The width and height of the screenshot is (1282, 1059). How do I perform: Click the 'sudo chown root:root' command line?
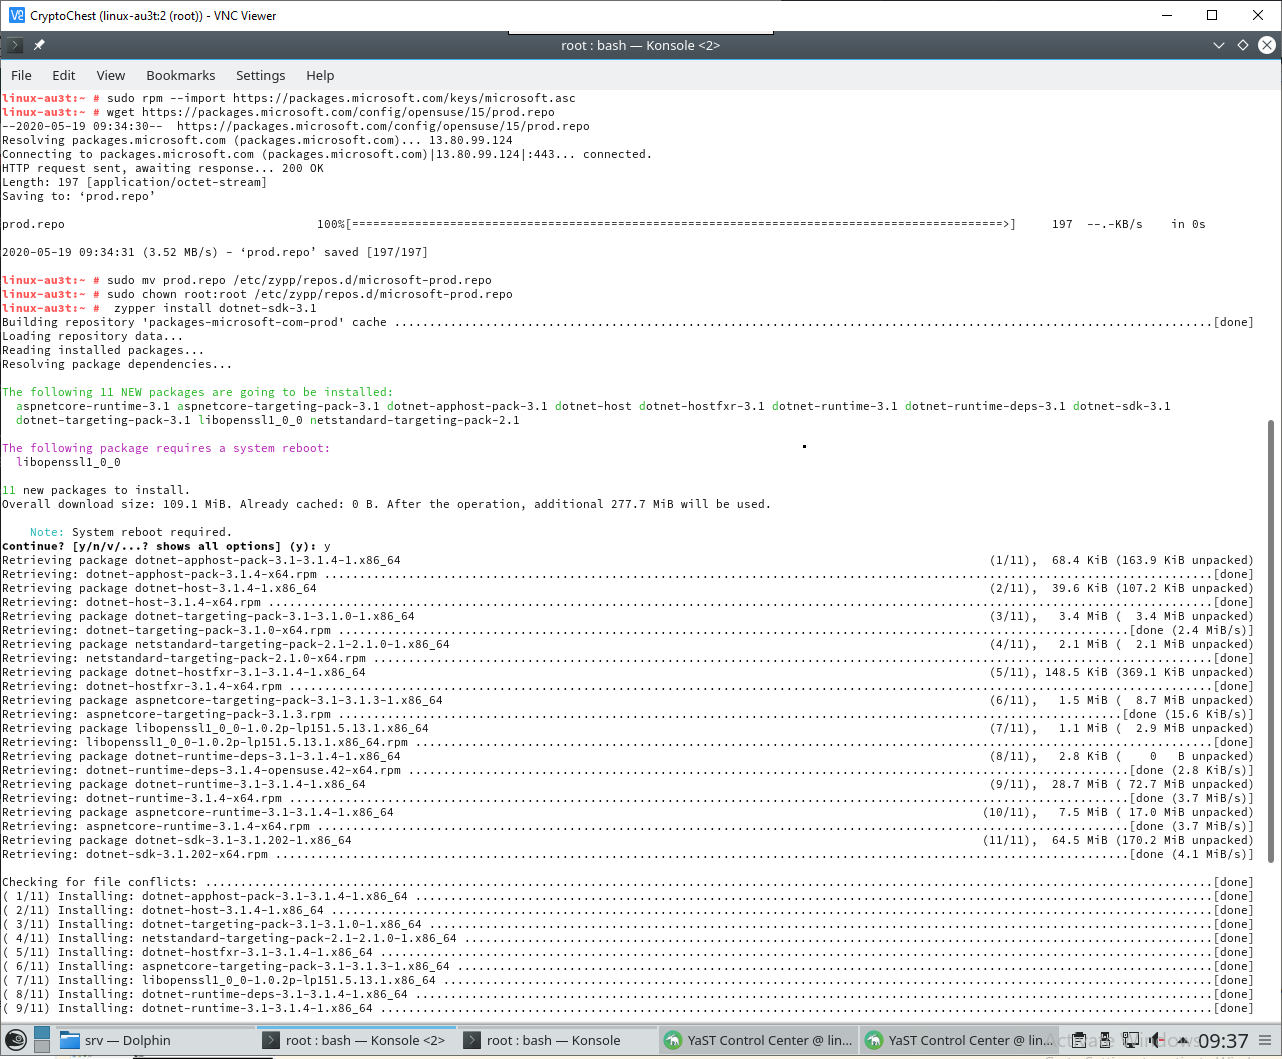coord(257,294)
